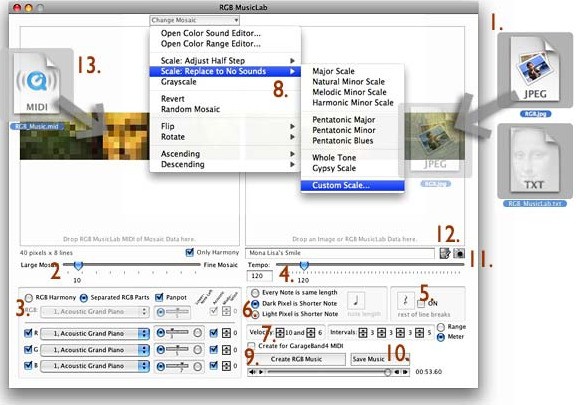Expand the Descending submenu
580x405 pixels.
point(225,164)
